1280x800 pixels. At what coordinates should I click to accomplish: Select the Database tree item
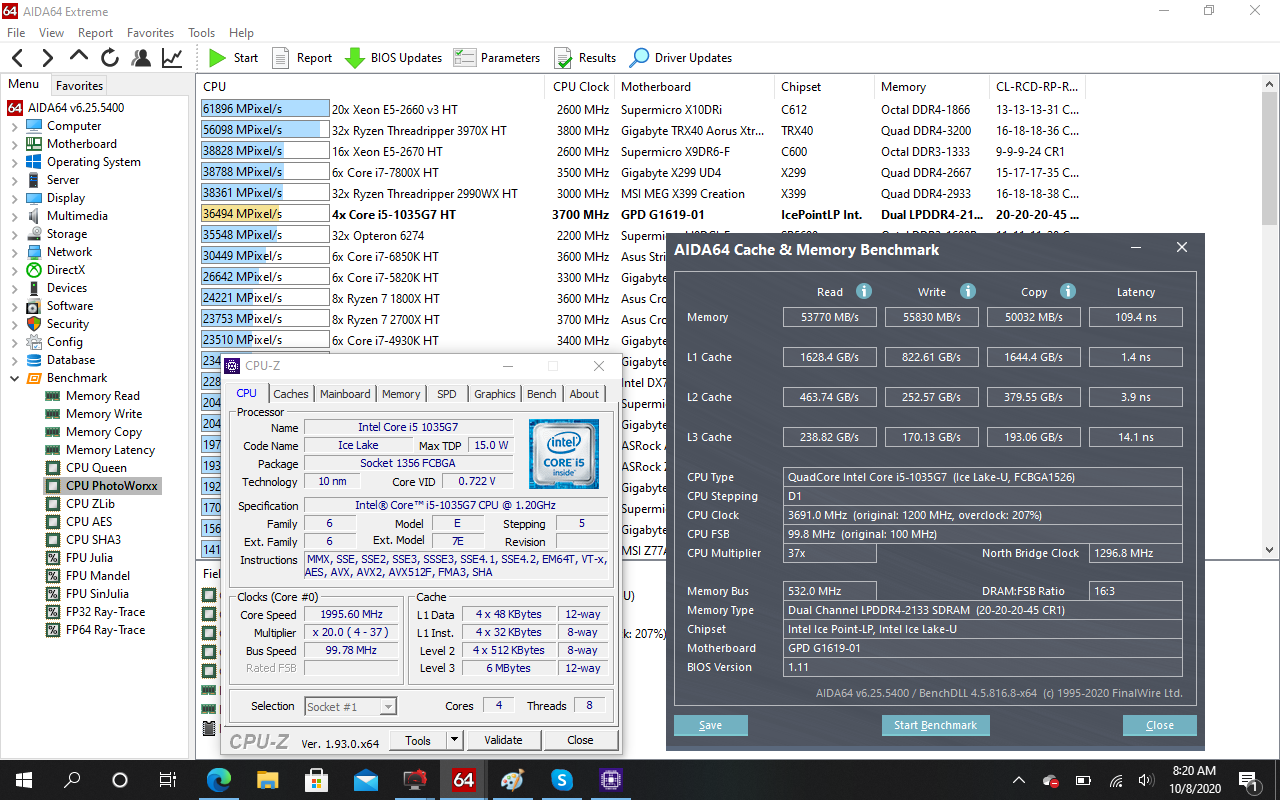click(70, 360)
